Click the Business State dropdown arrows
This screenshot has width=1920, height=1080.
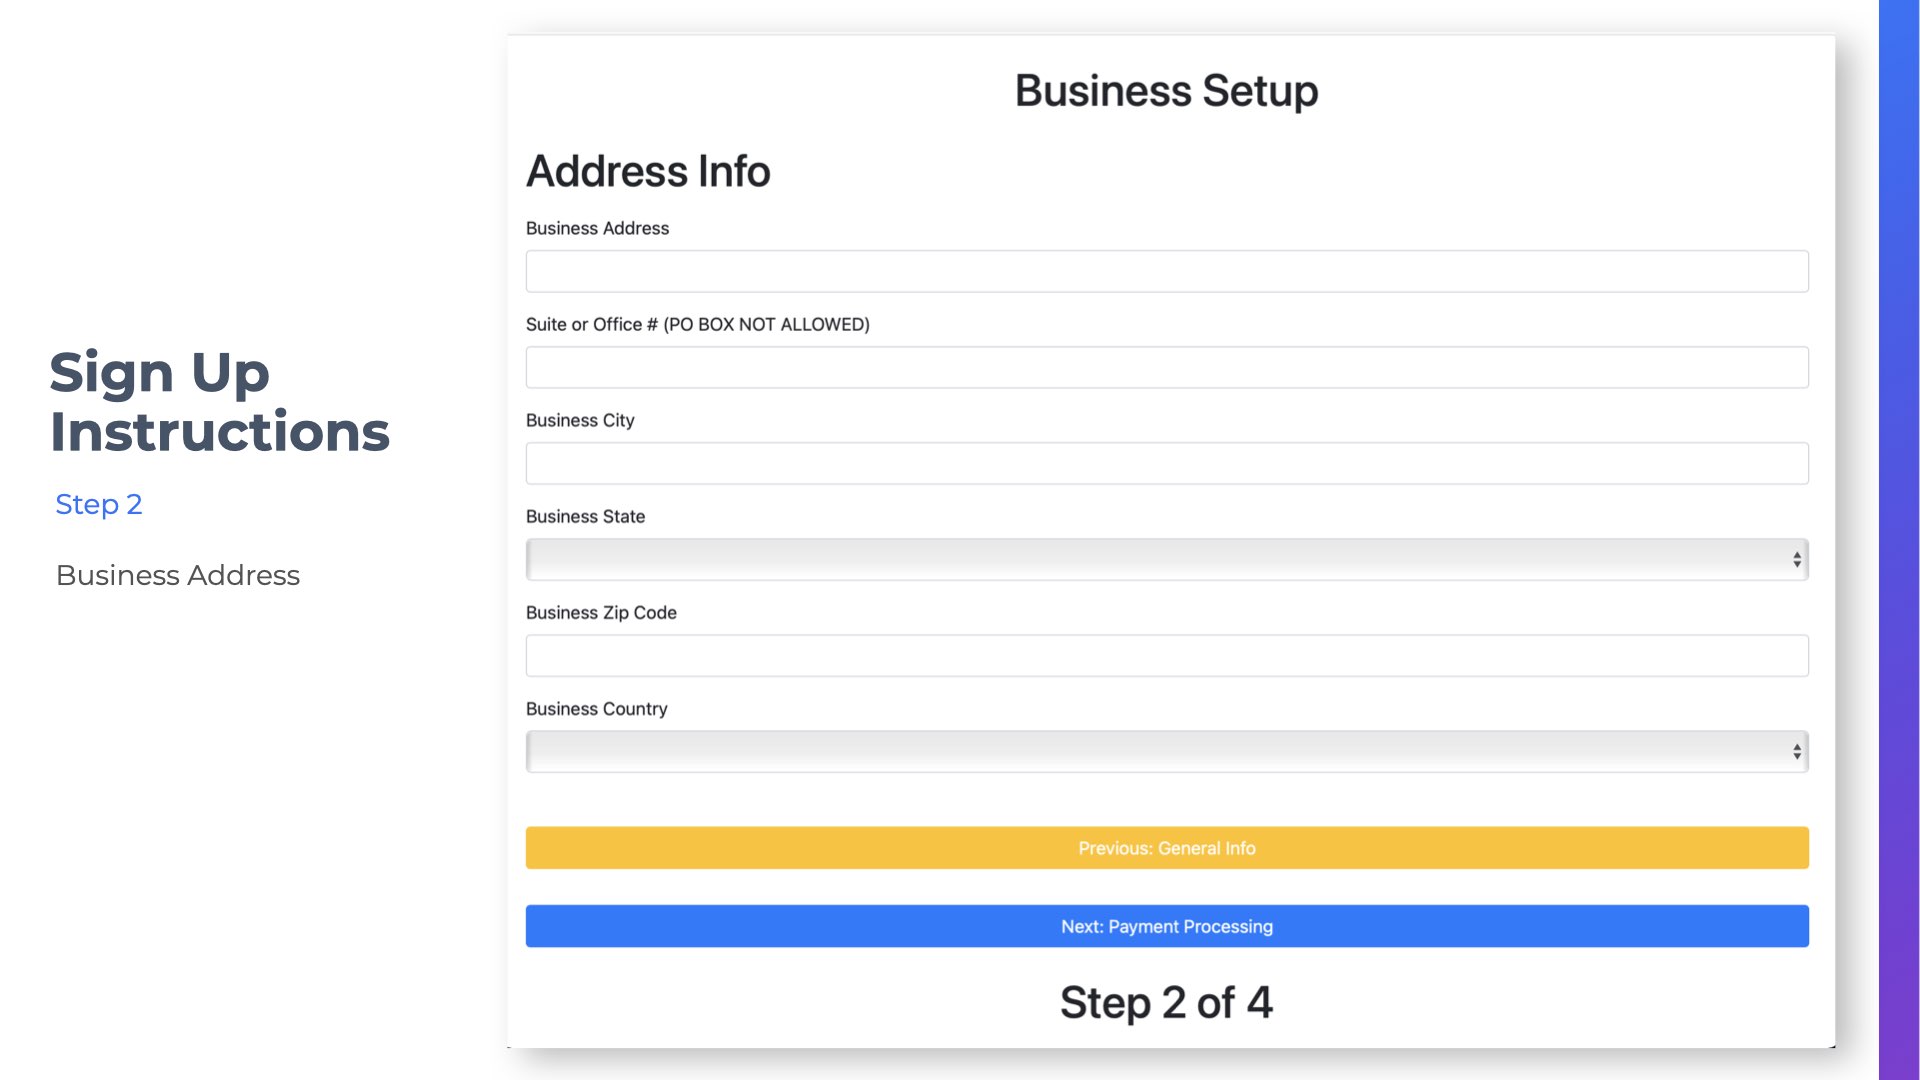click(1796, 560)
